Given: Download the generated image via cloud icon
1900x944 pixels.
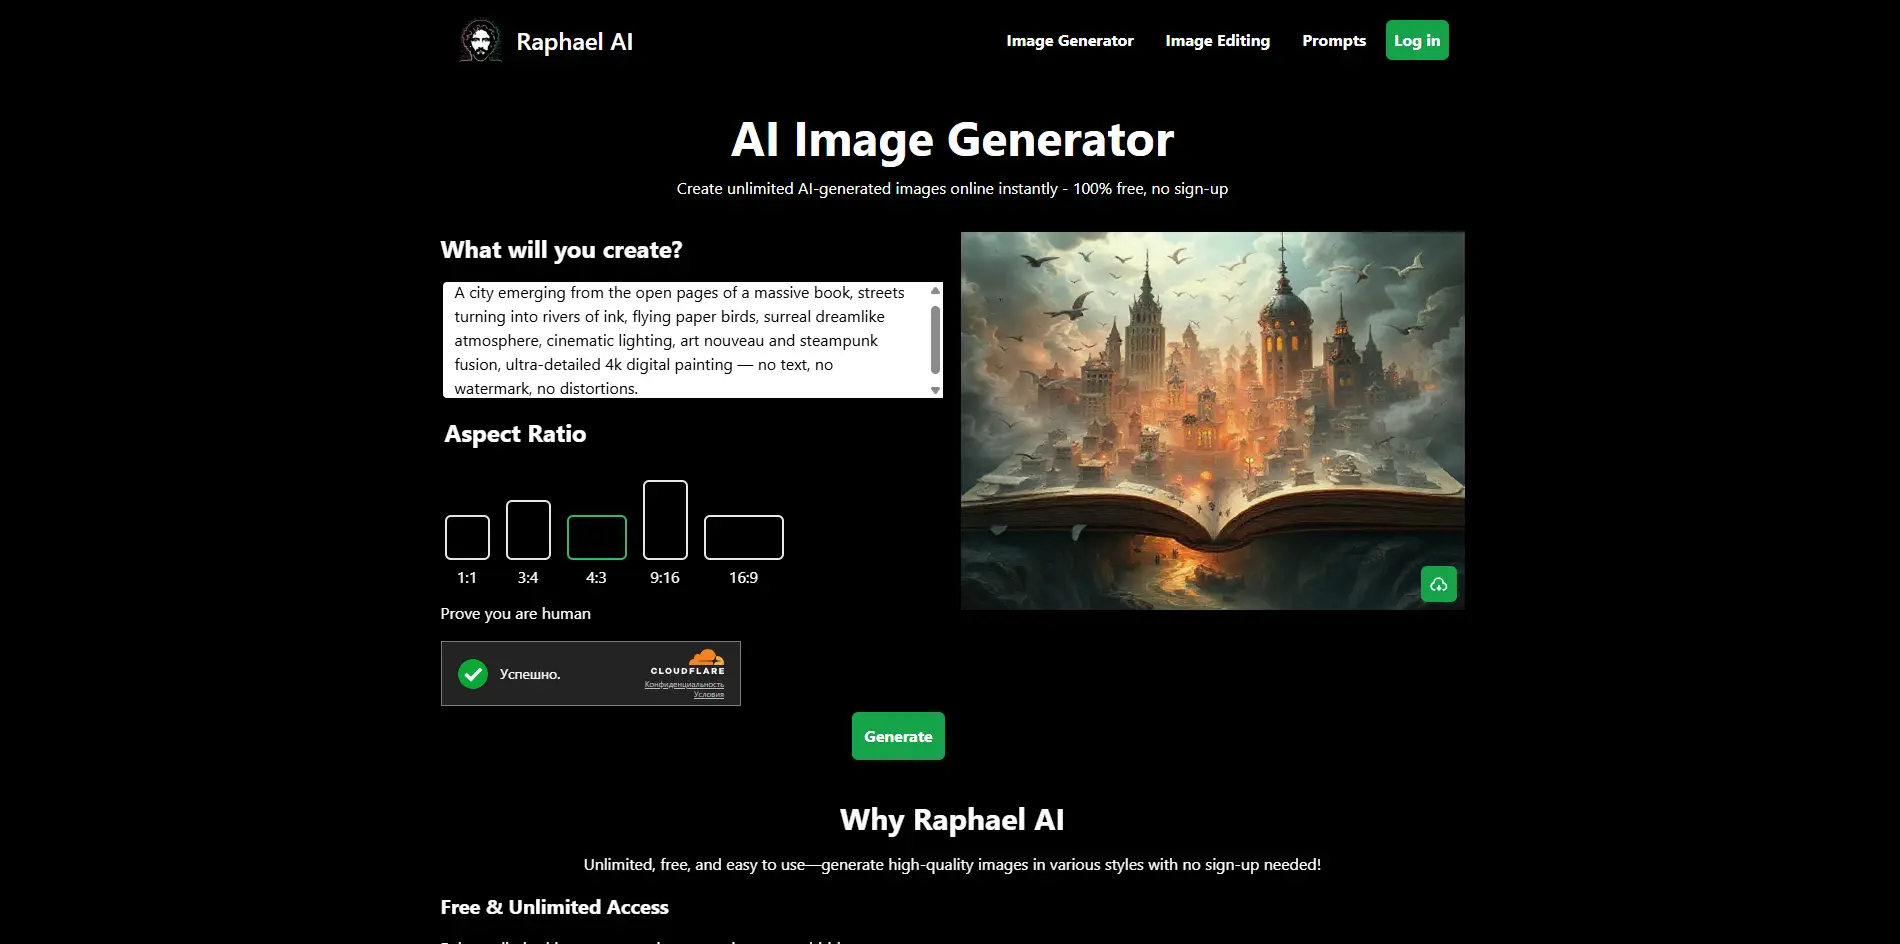Looking at the screenshot, I should pos(1438,584).
